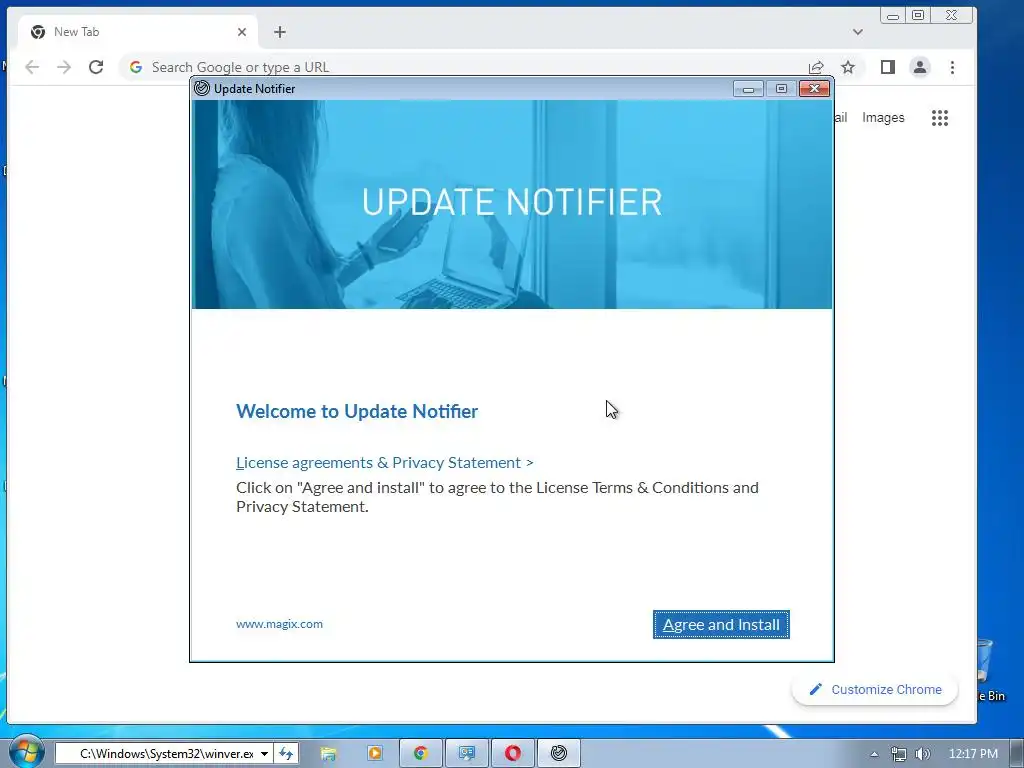Maximize the Update Notifier window
Screen dimensions: 1024x768
781,89
